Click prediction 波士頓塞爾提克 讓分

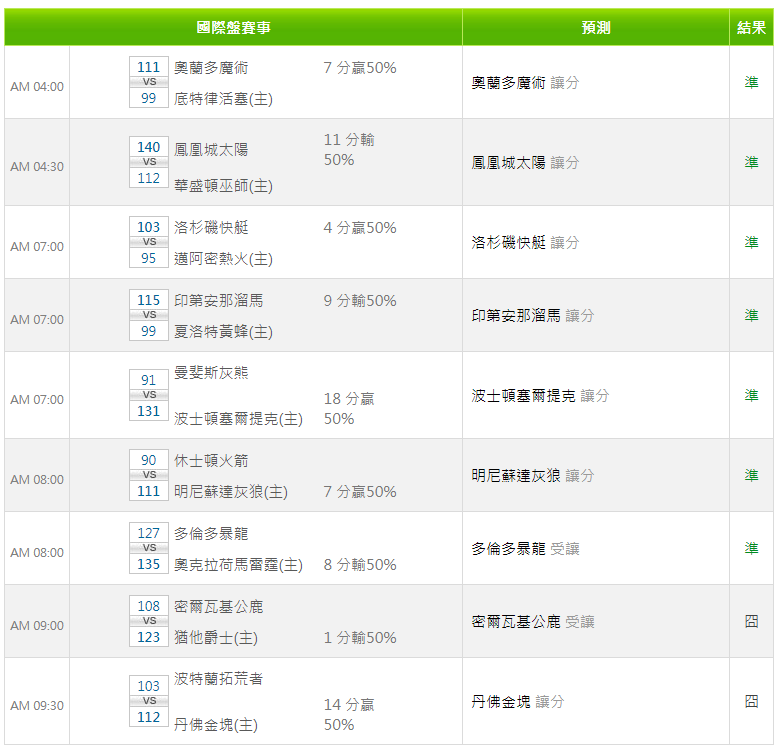540,395
